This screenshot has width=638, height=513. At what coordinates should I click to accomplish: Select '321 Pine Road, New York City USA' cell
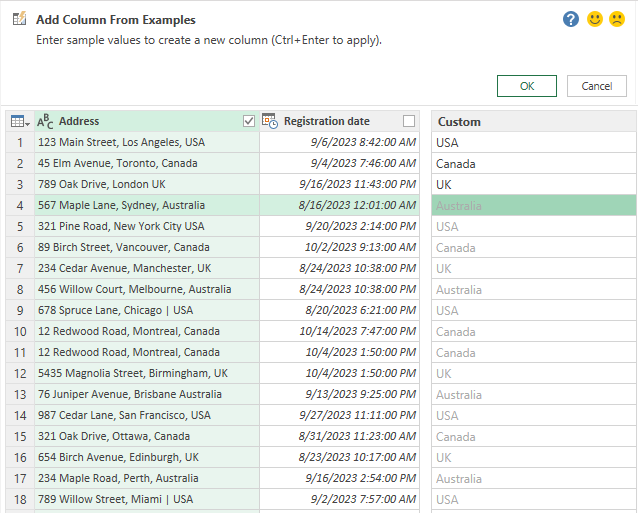(x=147, y=227)
